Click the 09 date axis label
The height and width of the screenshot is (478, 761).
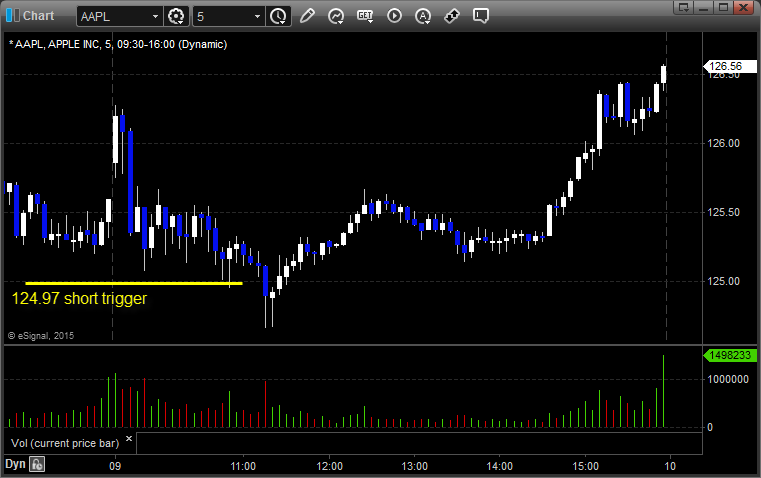pos(115,466)
